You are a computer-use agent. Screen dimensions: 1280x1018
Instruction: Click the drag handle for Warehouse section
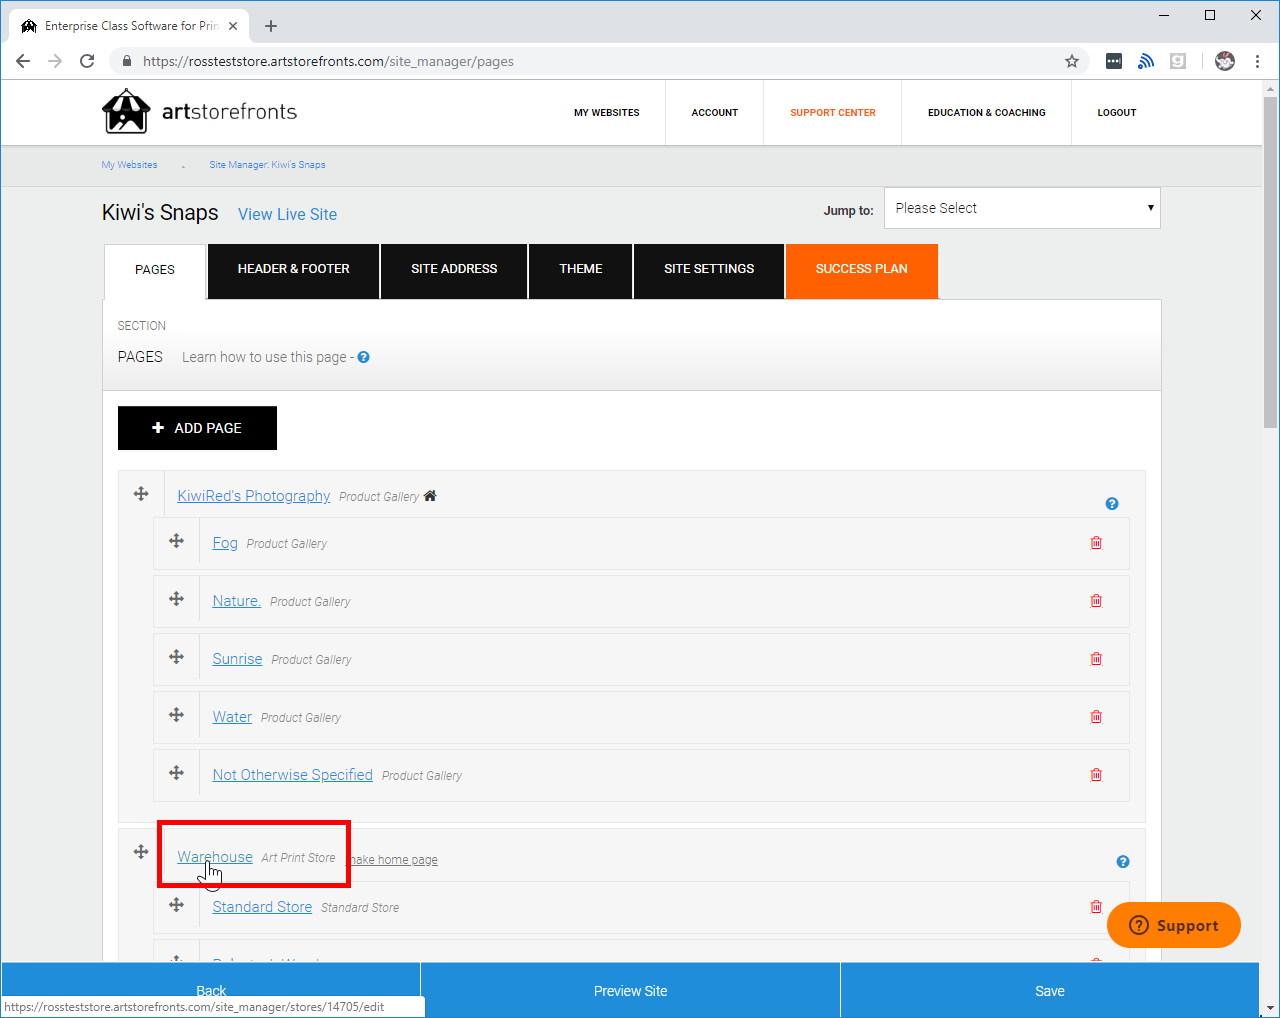pyautogui.click(x=141, y=852)
